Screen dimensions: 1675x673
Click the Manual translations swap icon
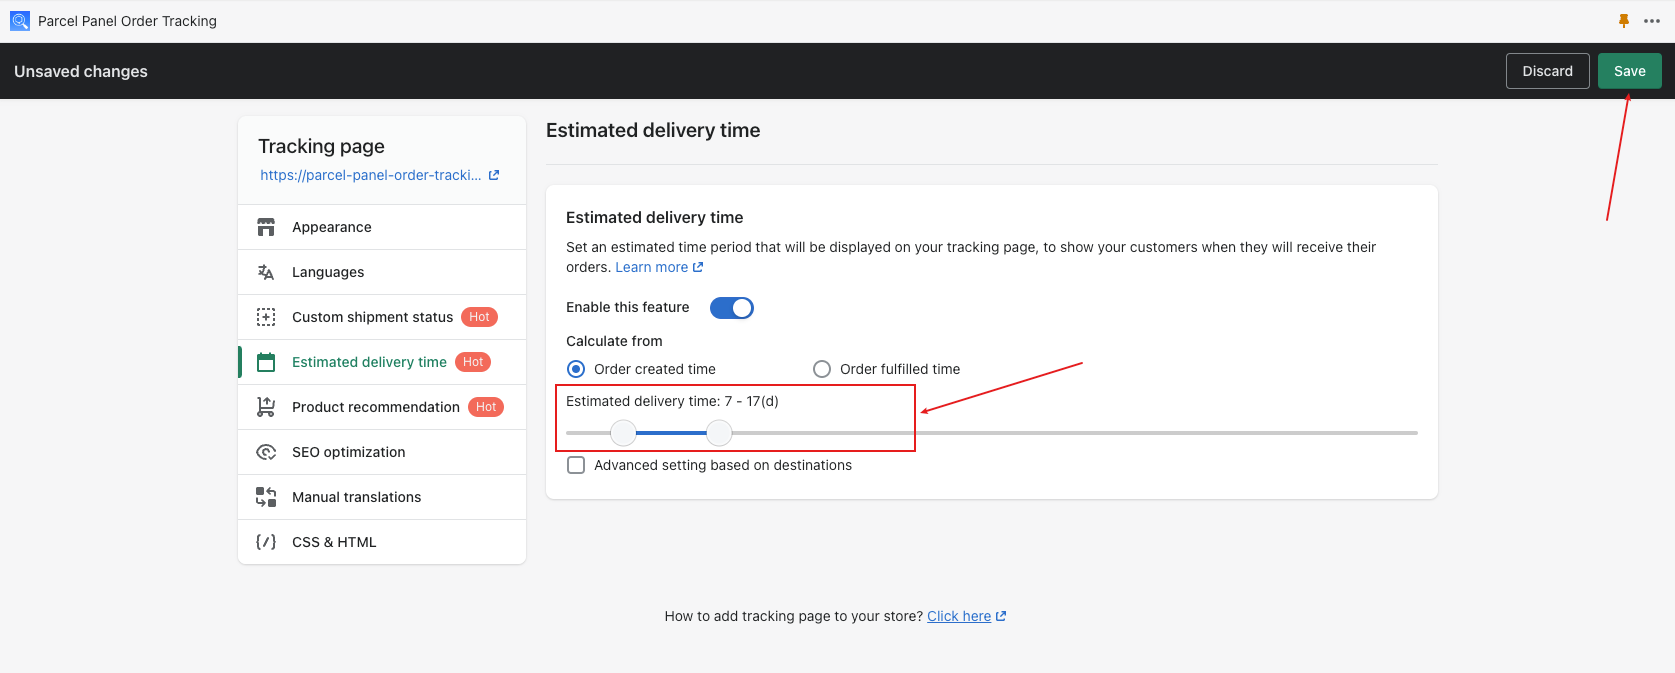click(x=266, y=497)
